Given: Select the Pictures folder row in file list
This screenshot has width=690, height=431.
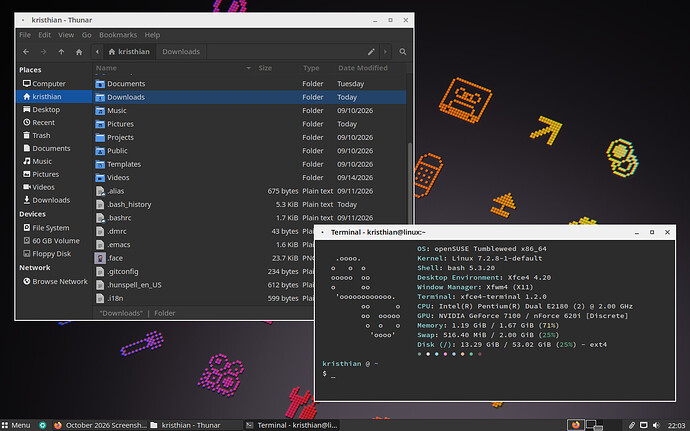Looking at the screenshot, I should click(250, 124).
